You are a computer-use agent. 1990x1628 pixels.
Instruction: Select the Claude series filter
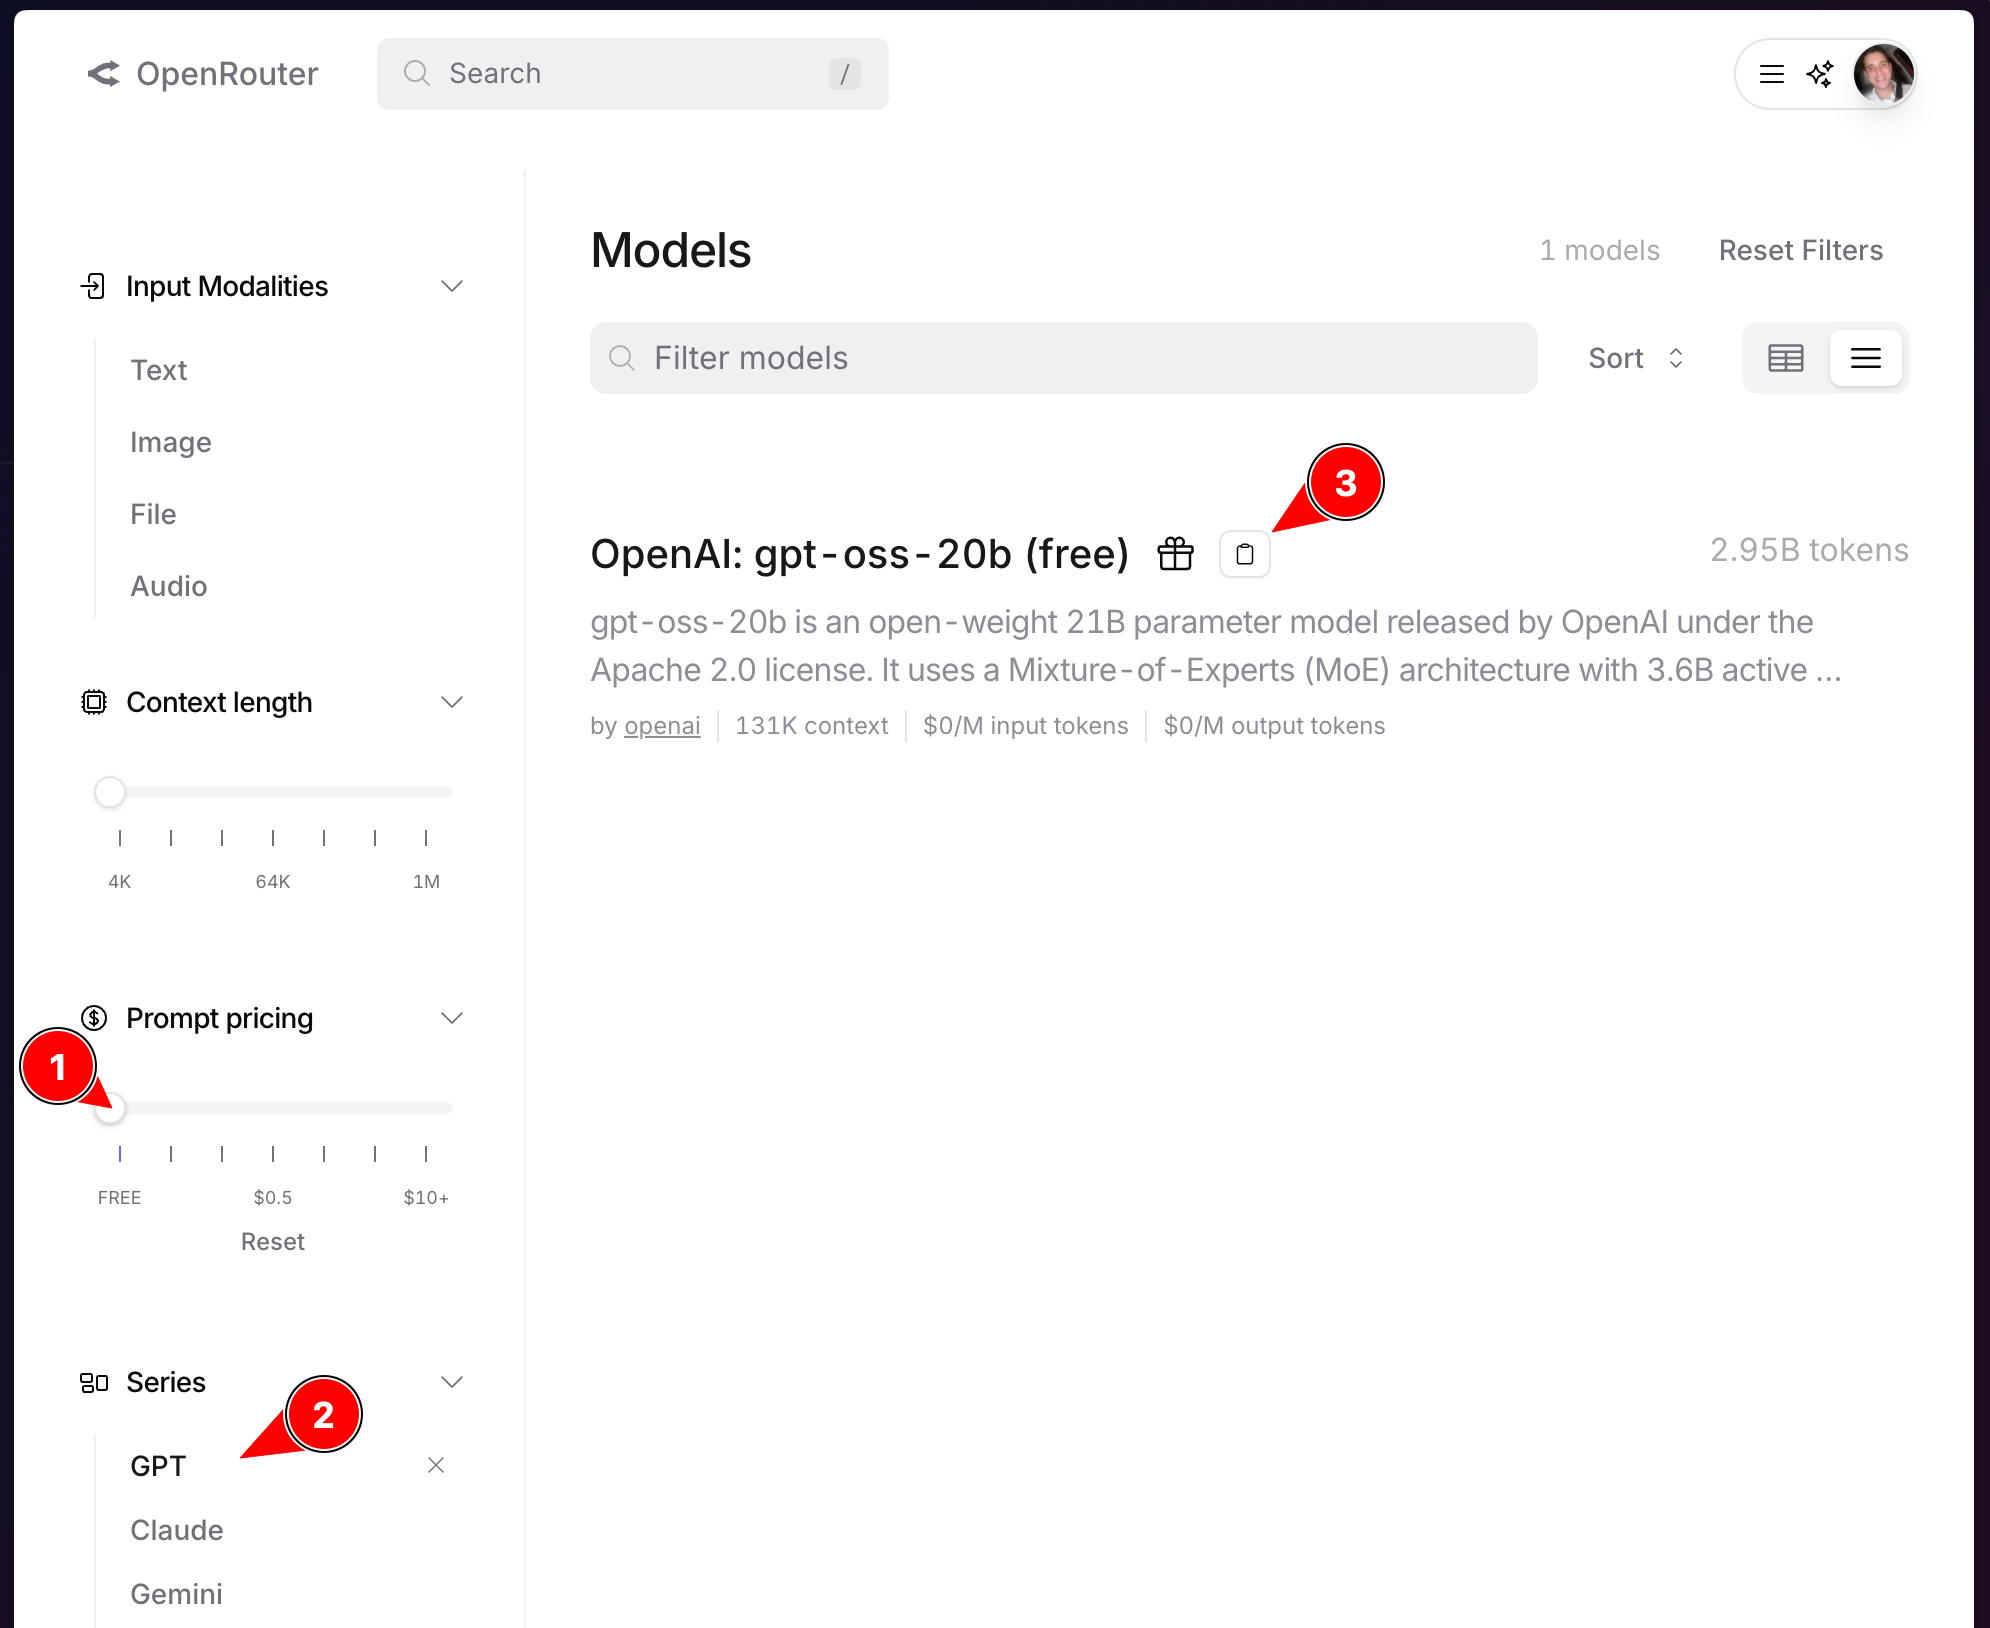pyautogui.click(x=177, y=1530)
